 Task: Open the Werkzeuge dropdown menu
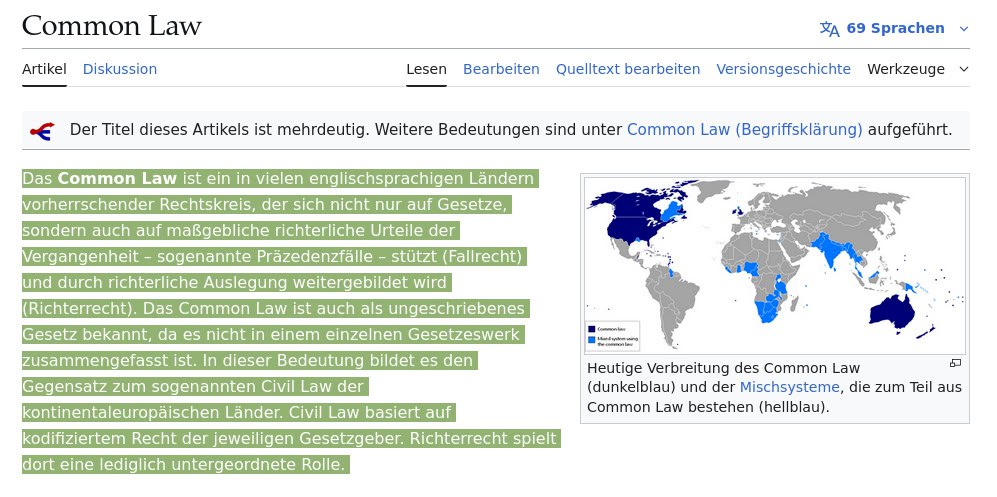click(918, 69)
